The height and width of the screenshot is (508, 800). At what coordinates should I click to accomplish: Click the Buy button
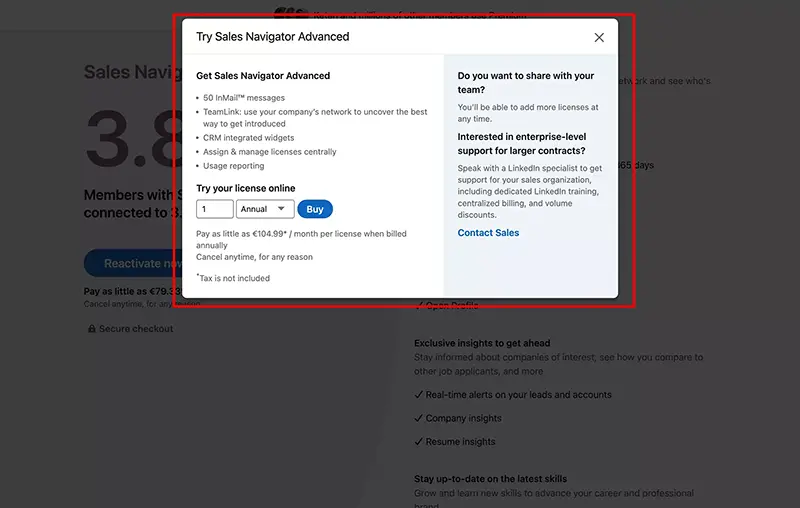click(x=315, y=209)
